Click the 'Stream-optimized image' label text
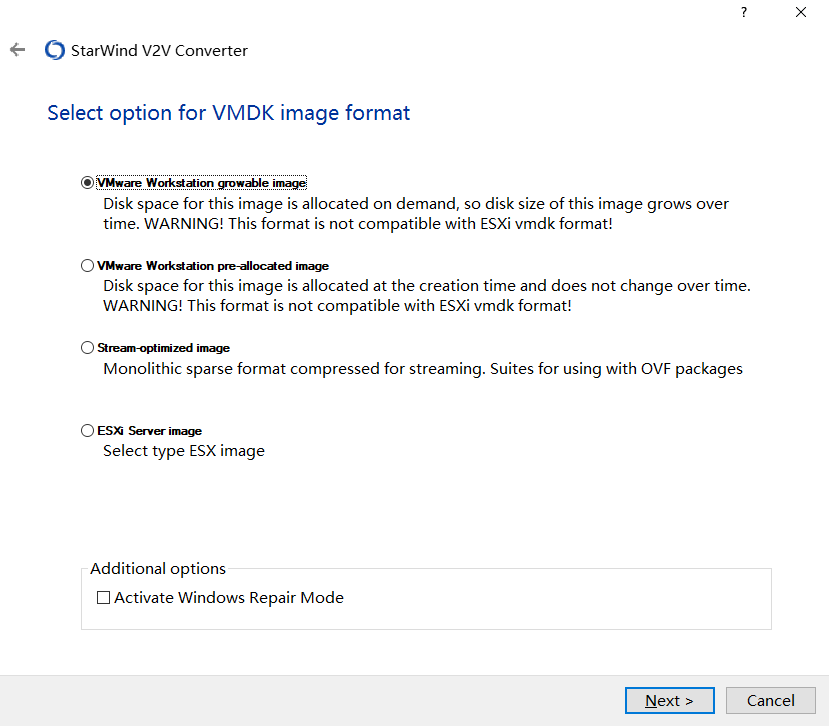Viewport: 829px width, 727px height. click(x=164, y=348)
